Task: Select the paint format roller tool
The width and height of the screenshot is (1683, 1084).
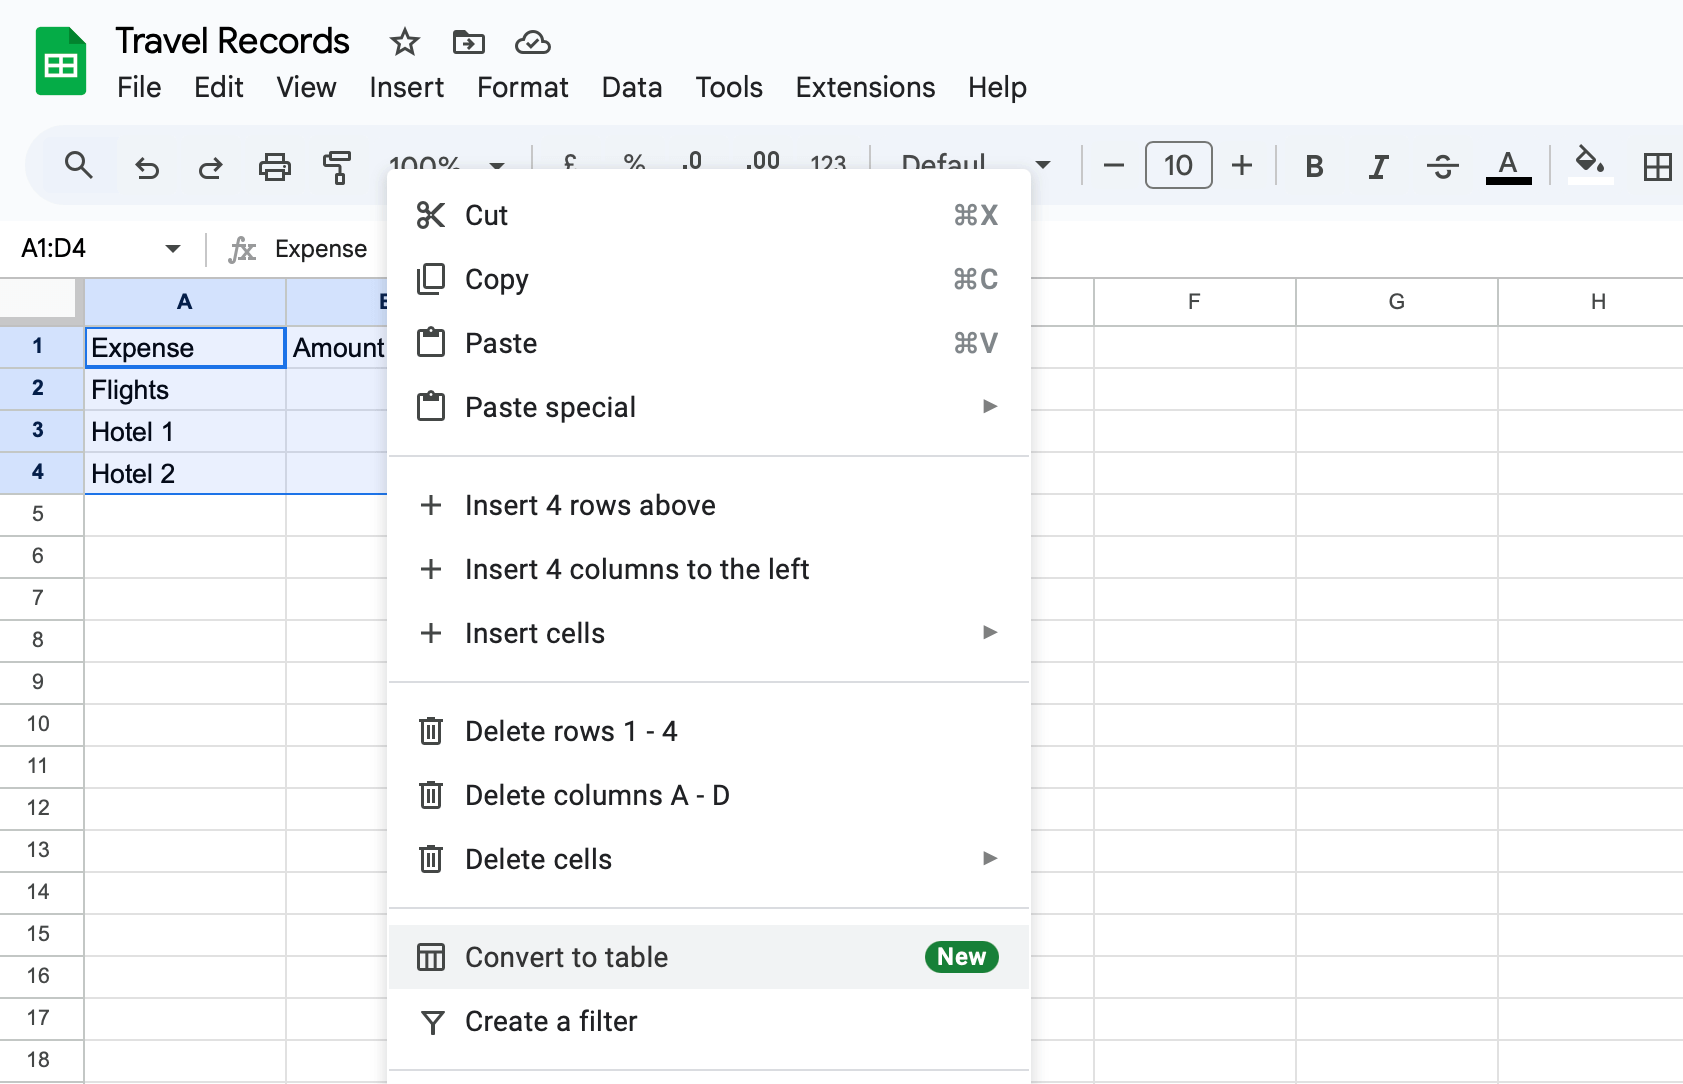Action: pos(337,167)
